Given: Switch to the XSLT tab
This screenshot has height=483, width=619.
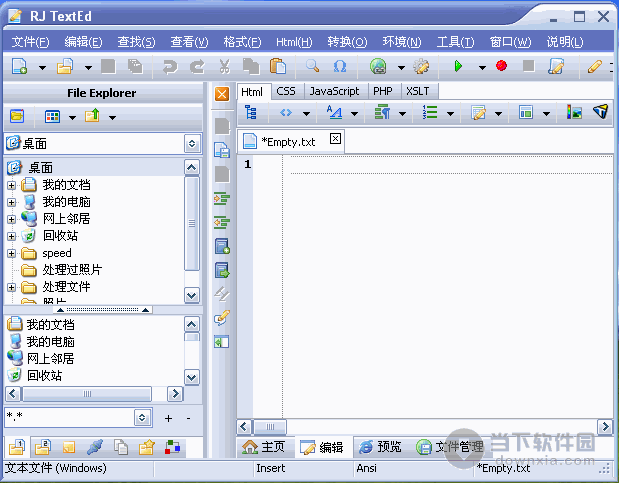Looking at the screenshot, I should click(418, 91).
